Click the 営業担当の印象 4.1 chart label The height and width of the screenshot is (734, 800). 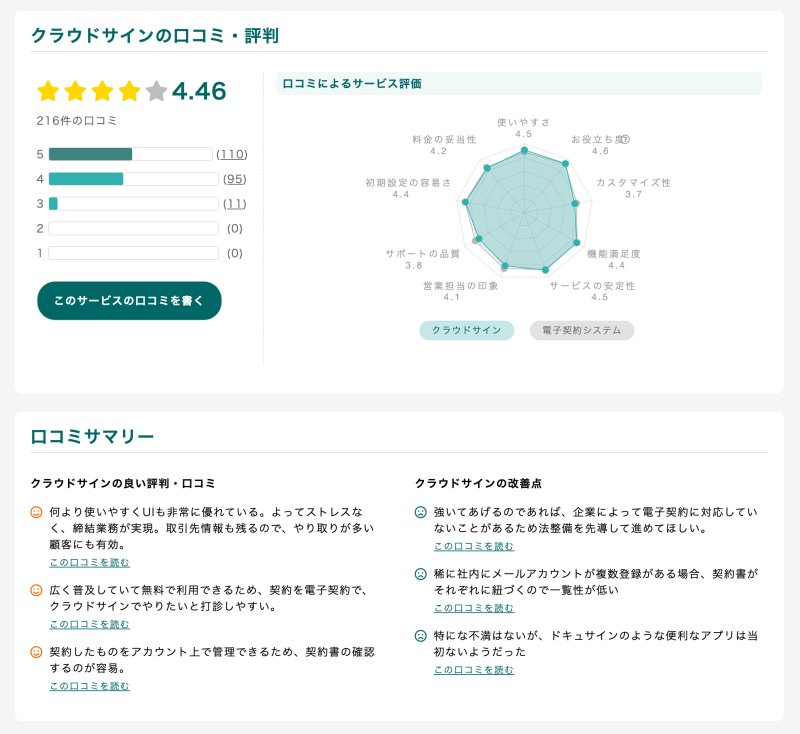[461, 291]
